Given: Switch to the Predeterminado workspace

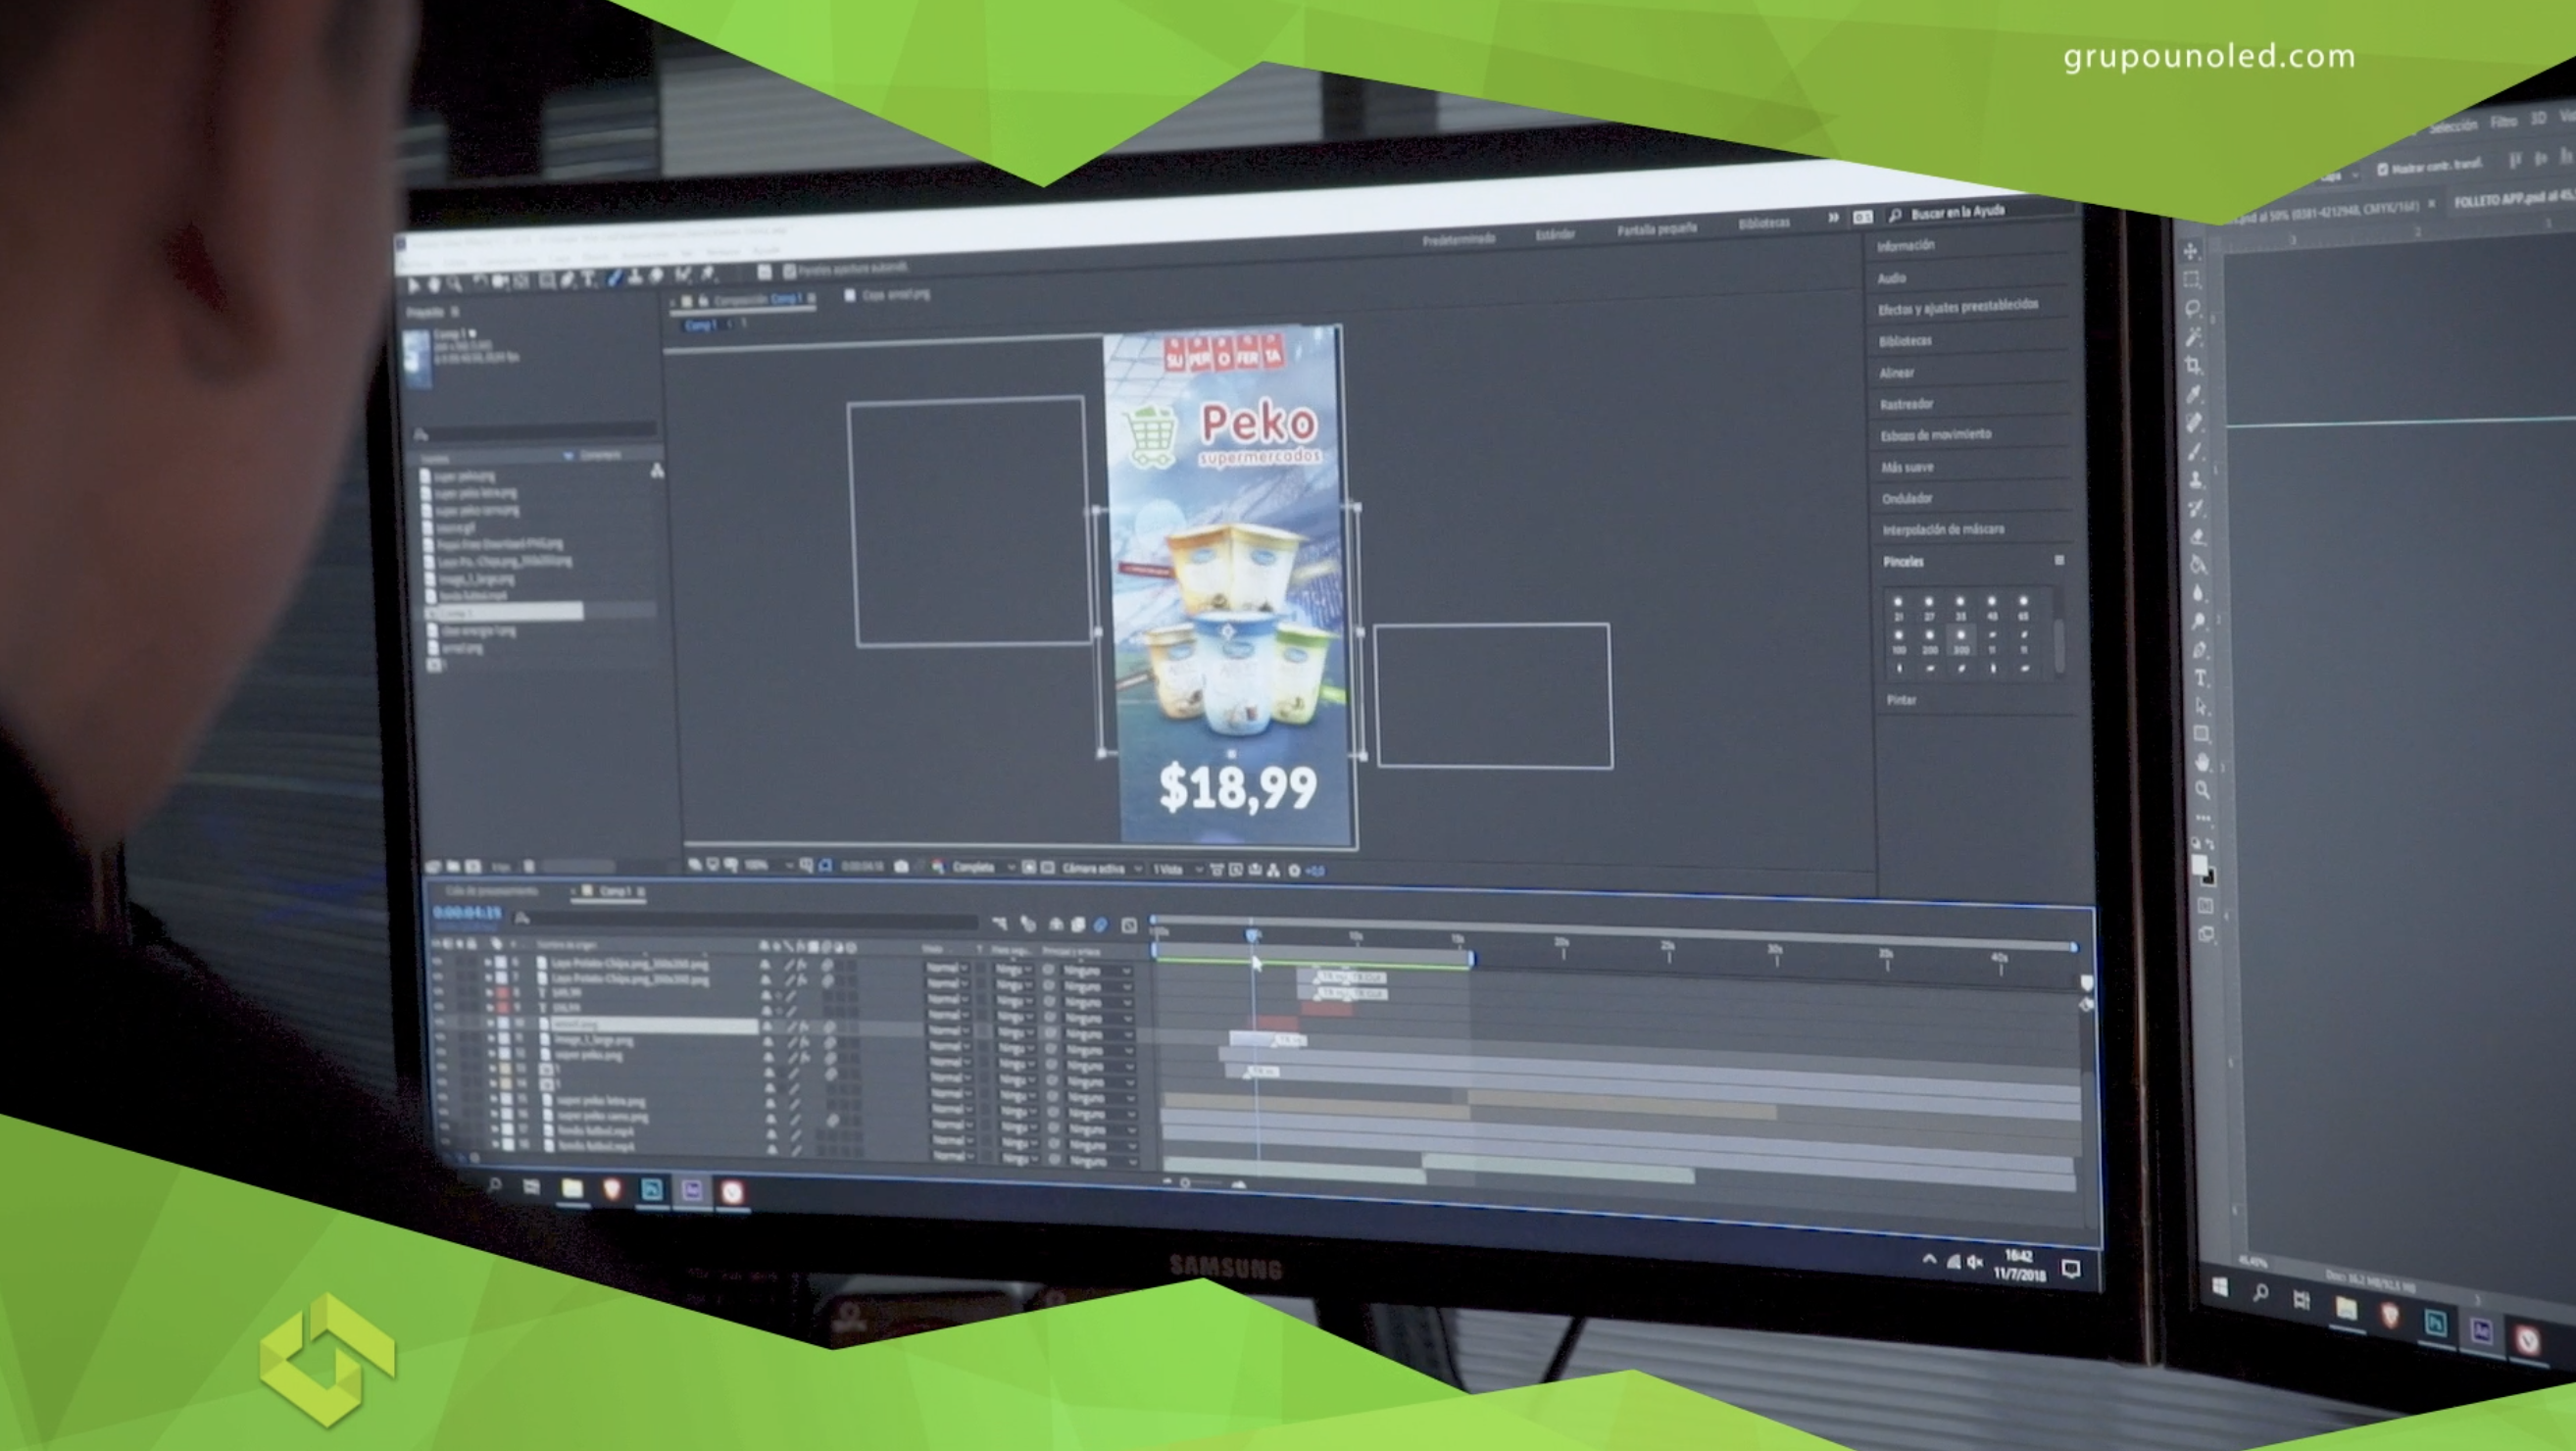Looking at the screenshot, I should pos(1459,238).
